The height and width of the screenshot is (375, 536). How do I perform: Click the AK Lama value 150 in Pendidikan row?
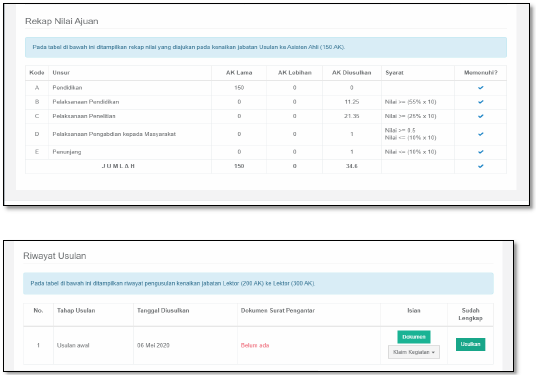tap(239, 88)
